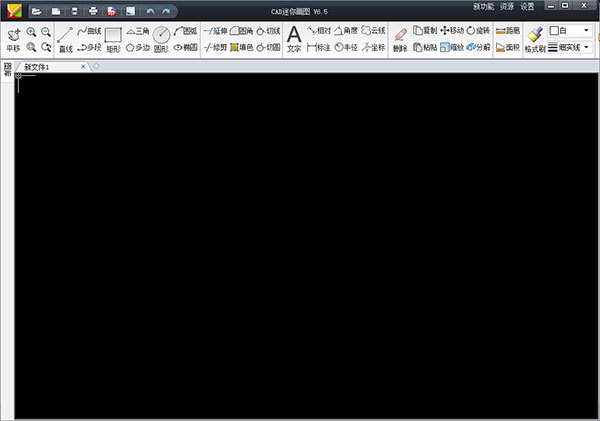Viewport: 600px width, 421px height.
Task: Select the 切圆 tangent circle tool
Action: tap(268, 47)
